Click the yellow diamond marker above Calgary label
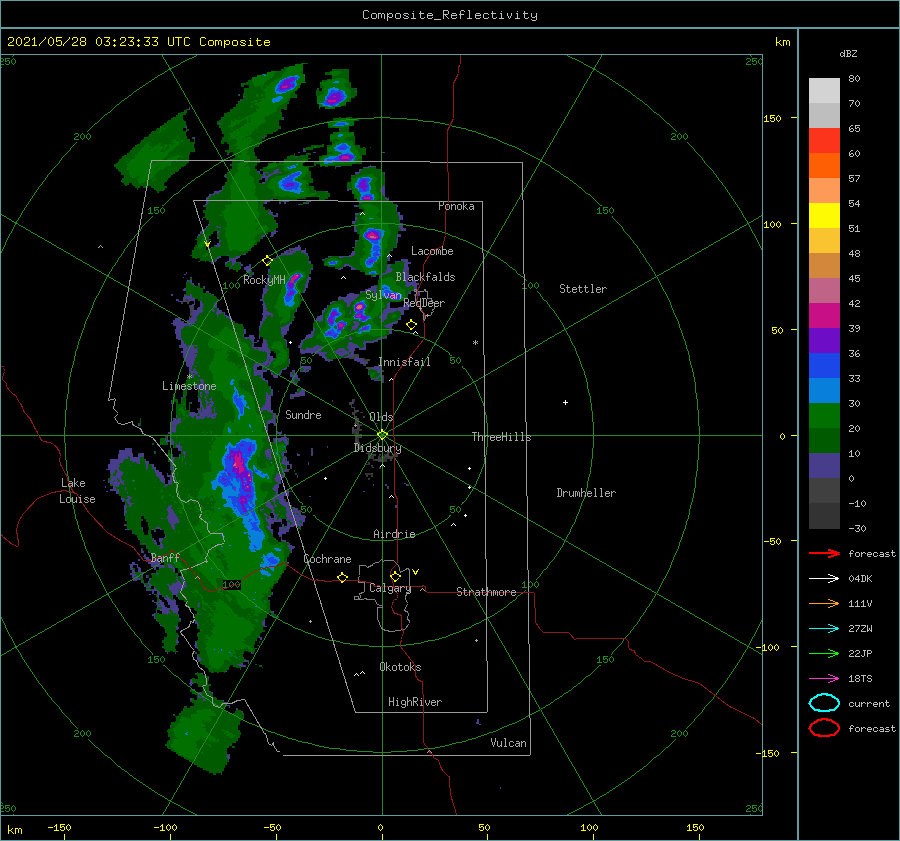 395,576
